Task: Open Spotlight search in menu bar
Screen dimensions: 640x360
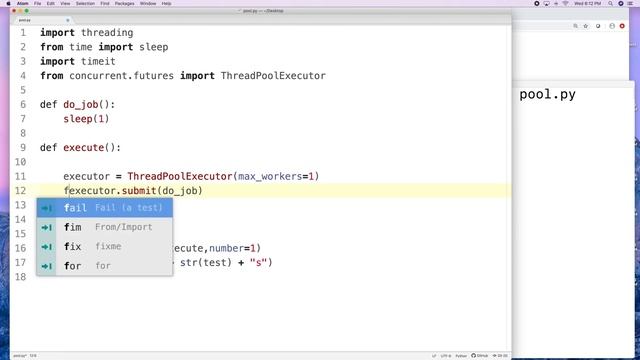Action: pos(611,3)
